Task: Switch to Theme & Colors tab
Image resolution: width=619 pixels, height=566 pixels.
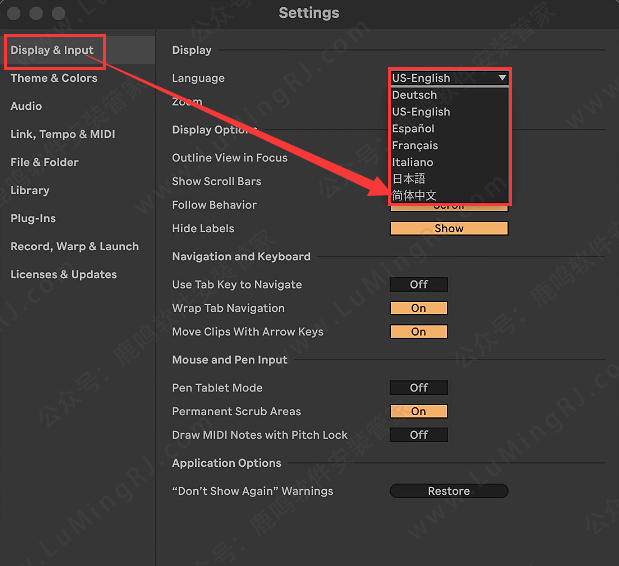Action: 54,78
